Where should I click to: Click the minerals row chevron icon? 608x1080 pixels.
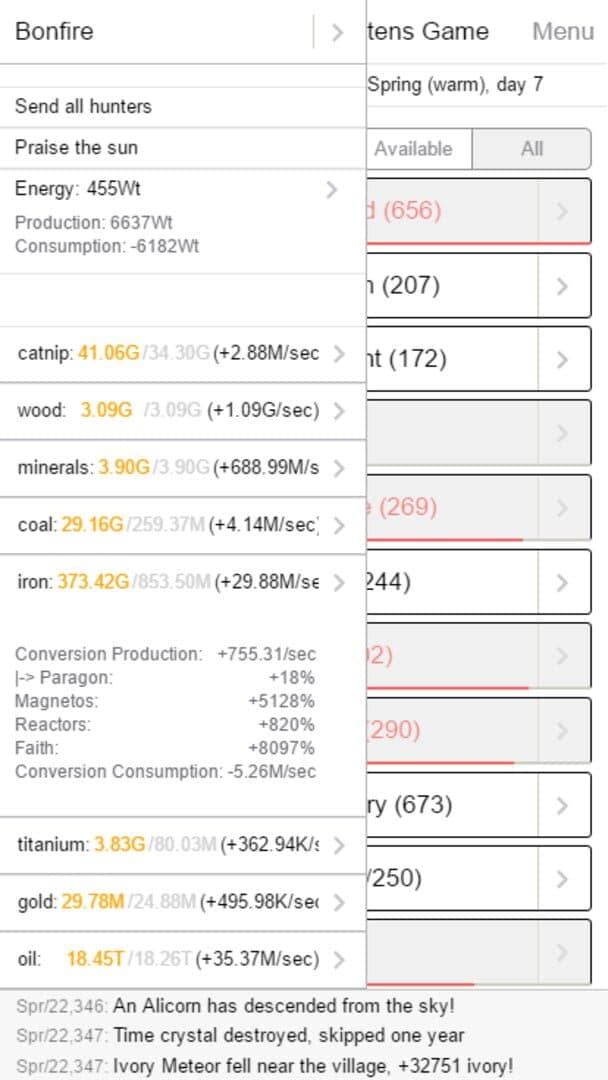(340, 468)
